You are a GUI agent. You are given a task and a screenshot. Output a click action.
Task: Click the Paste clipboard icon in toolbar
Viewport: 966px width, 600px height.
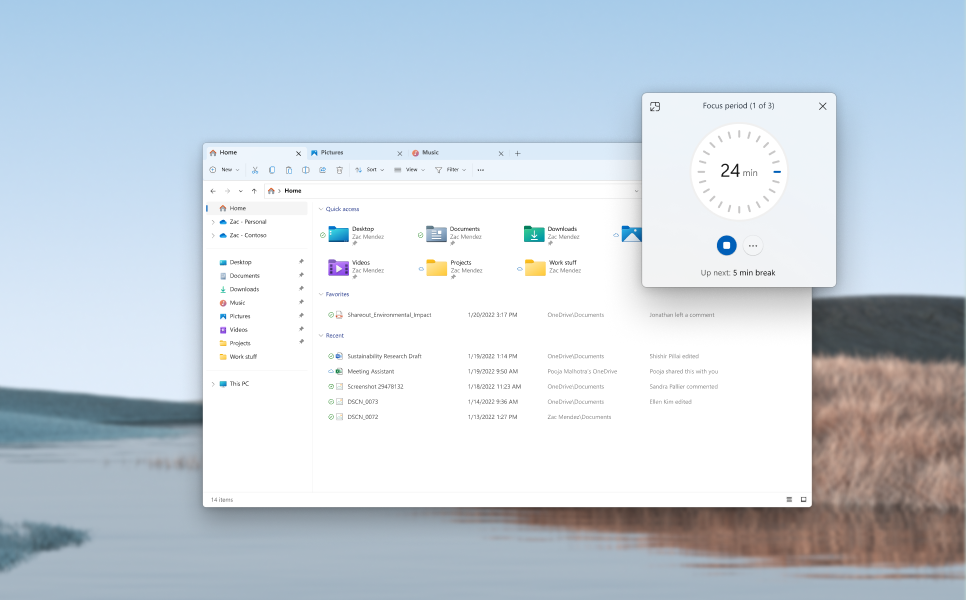[288, 170]
